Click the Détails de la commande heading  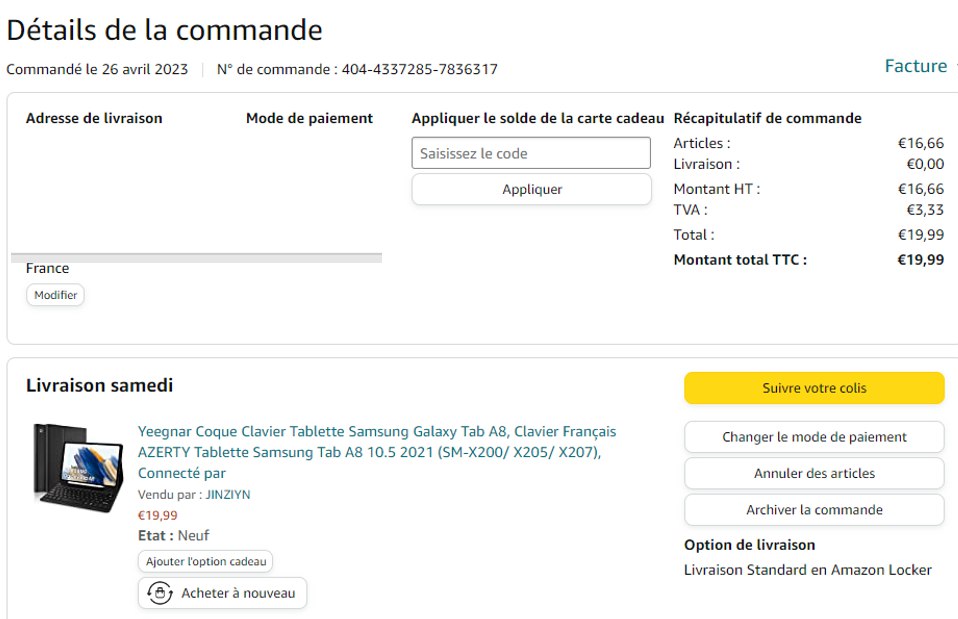point(164,30)
